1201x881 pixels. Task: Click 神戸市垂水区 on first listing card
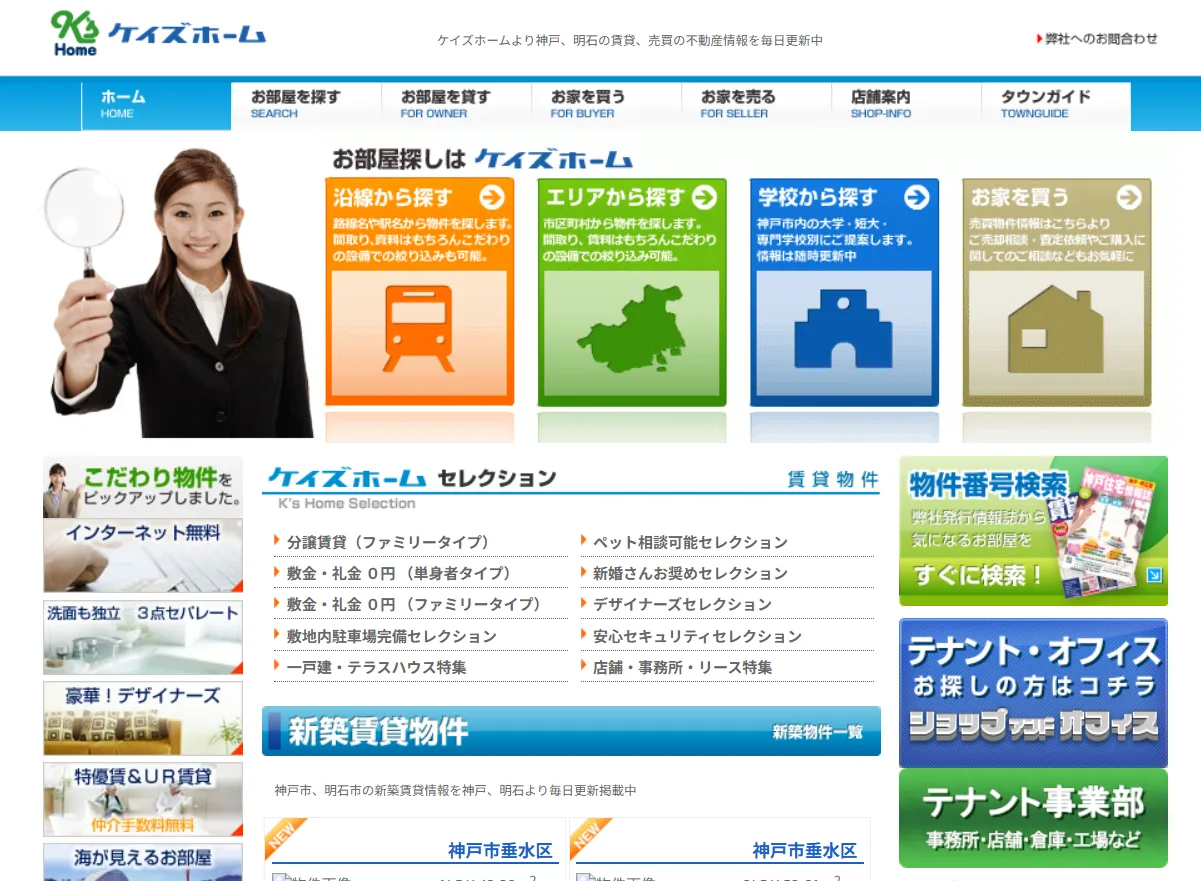pos(500,851)
